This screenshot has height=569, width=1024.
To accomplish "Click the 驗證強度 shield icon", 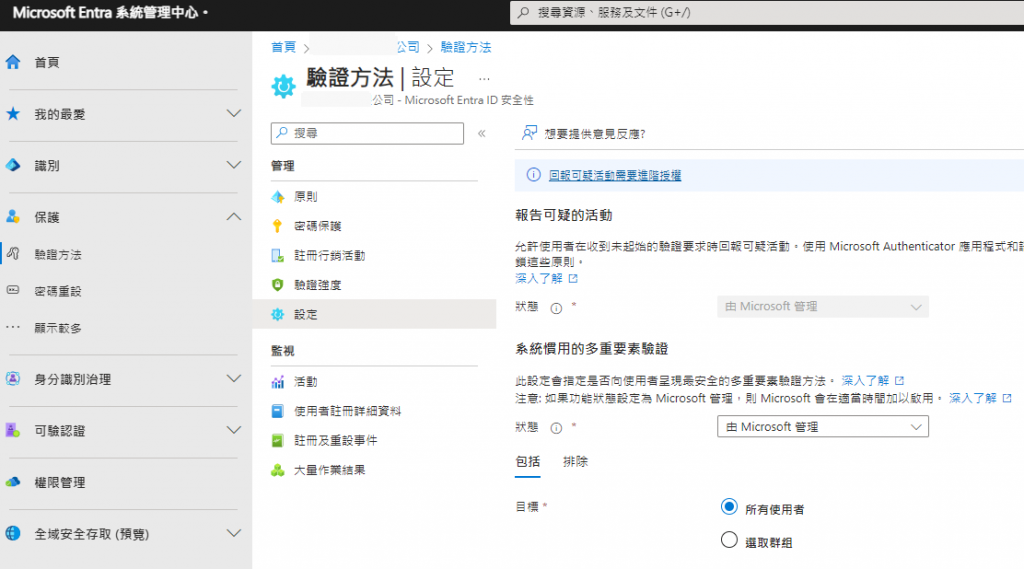I will [x=278, y=285].
